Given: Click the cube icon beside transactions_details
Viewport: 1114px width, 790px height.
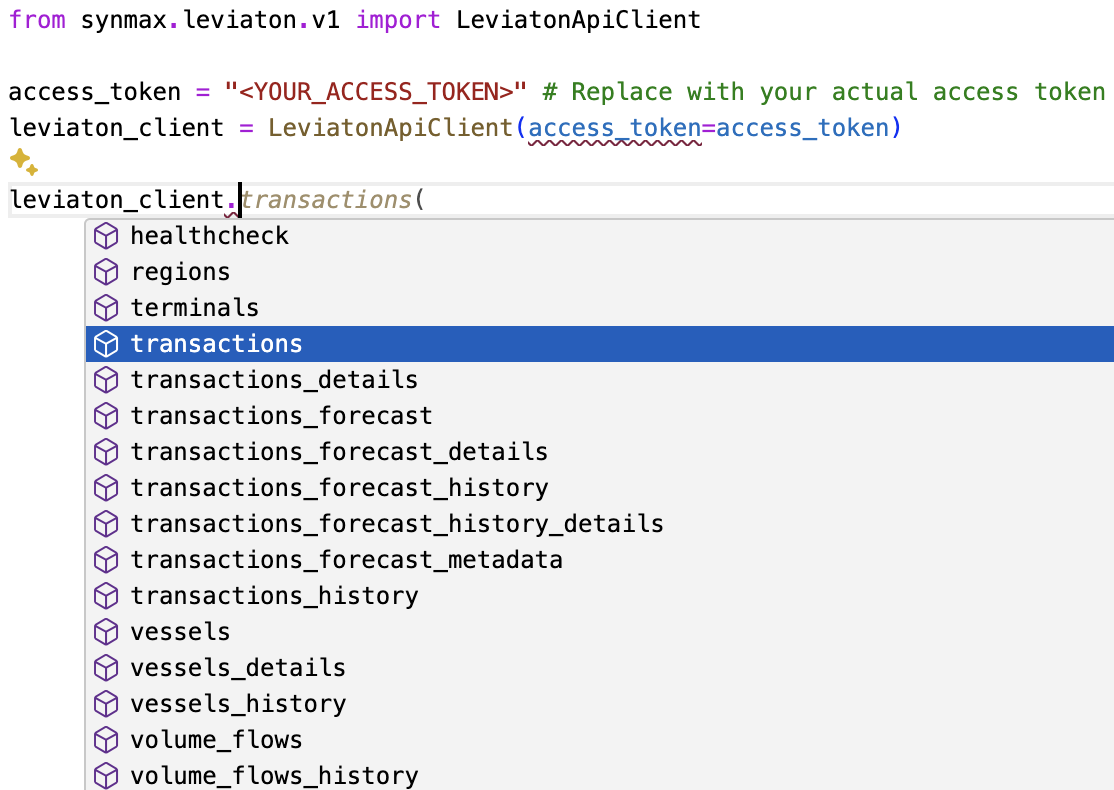Looking at the screenshot, I should pos(106,380).
